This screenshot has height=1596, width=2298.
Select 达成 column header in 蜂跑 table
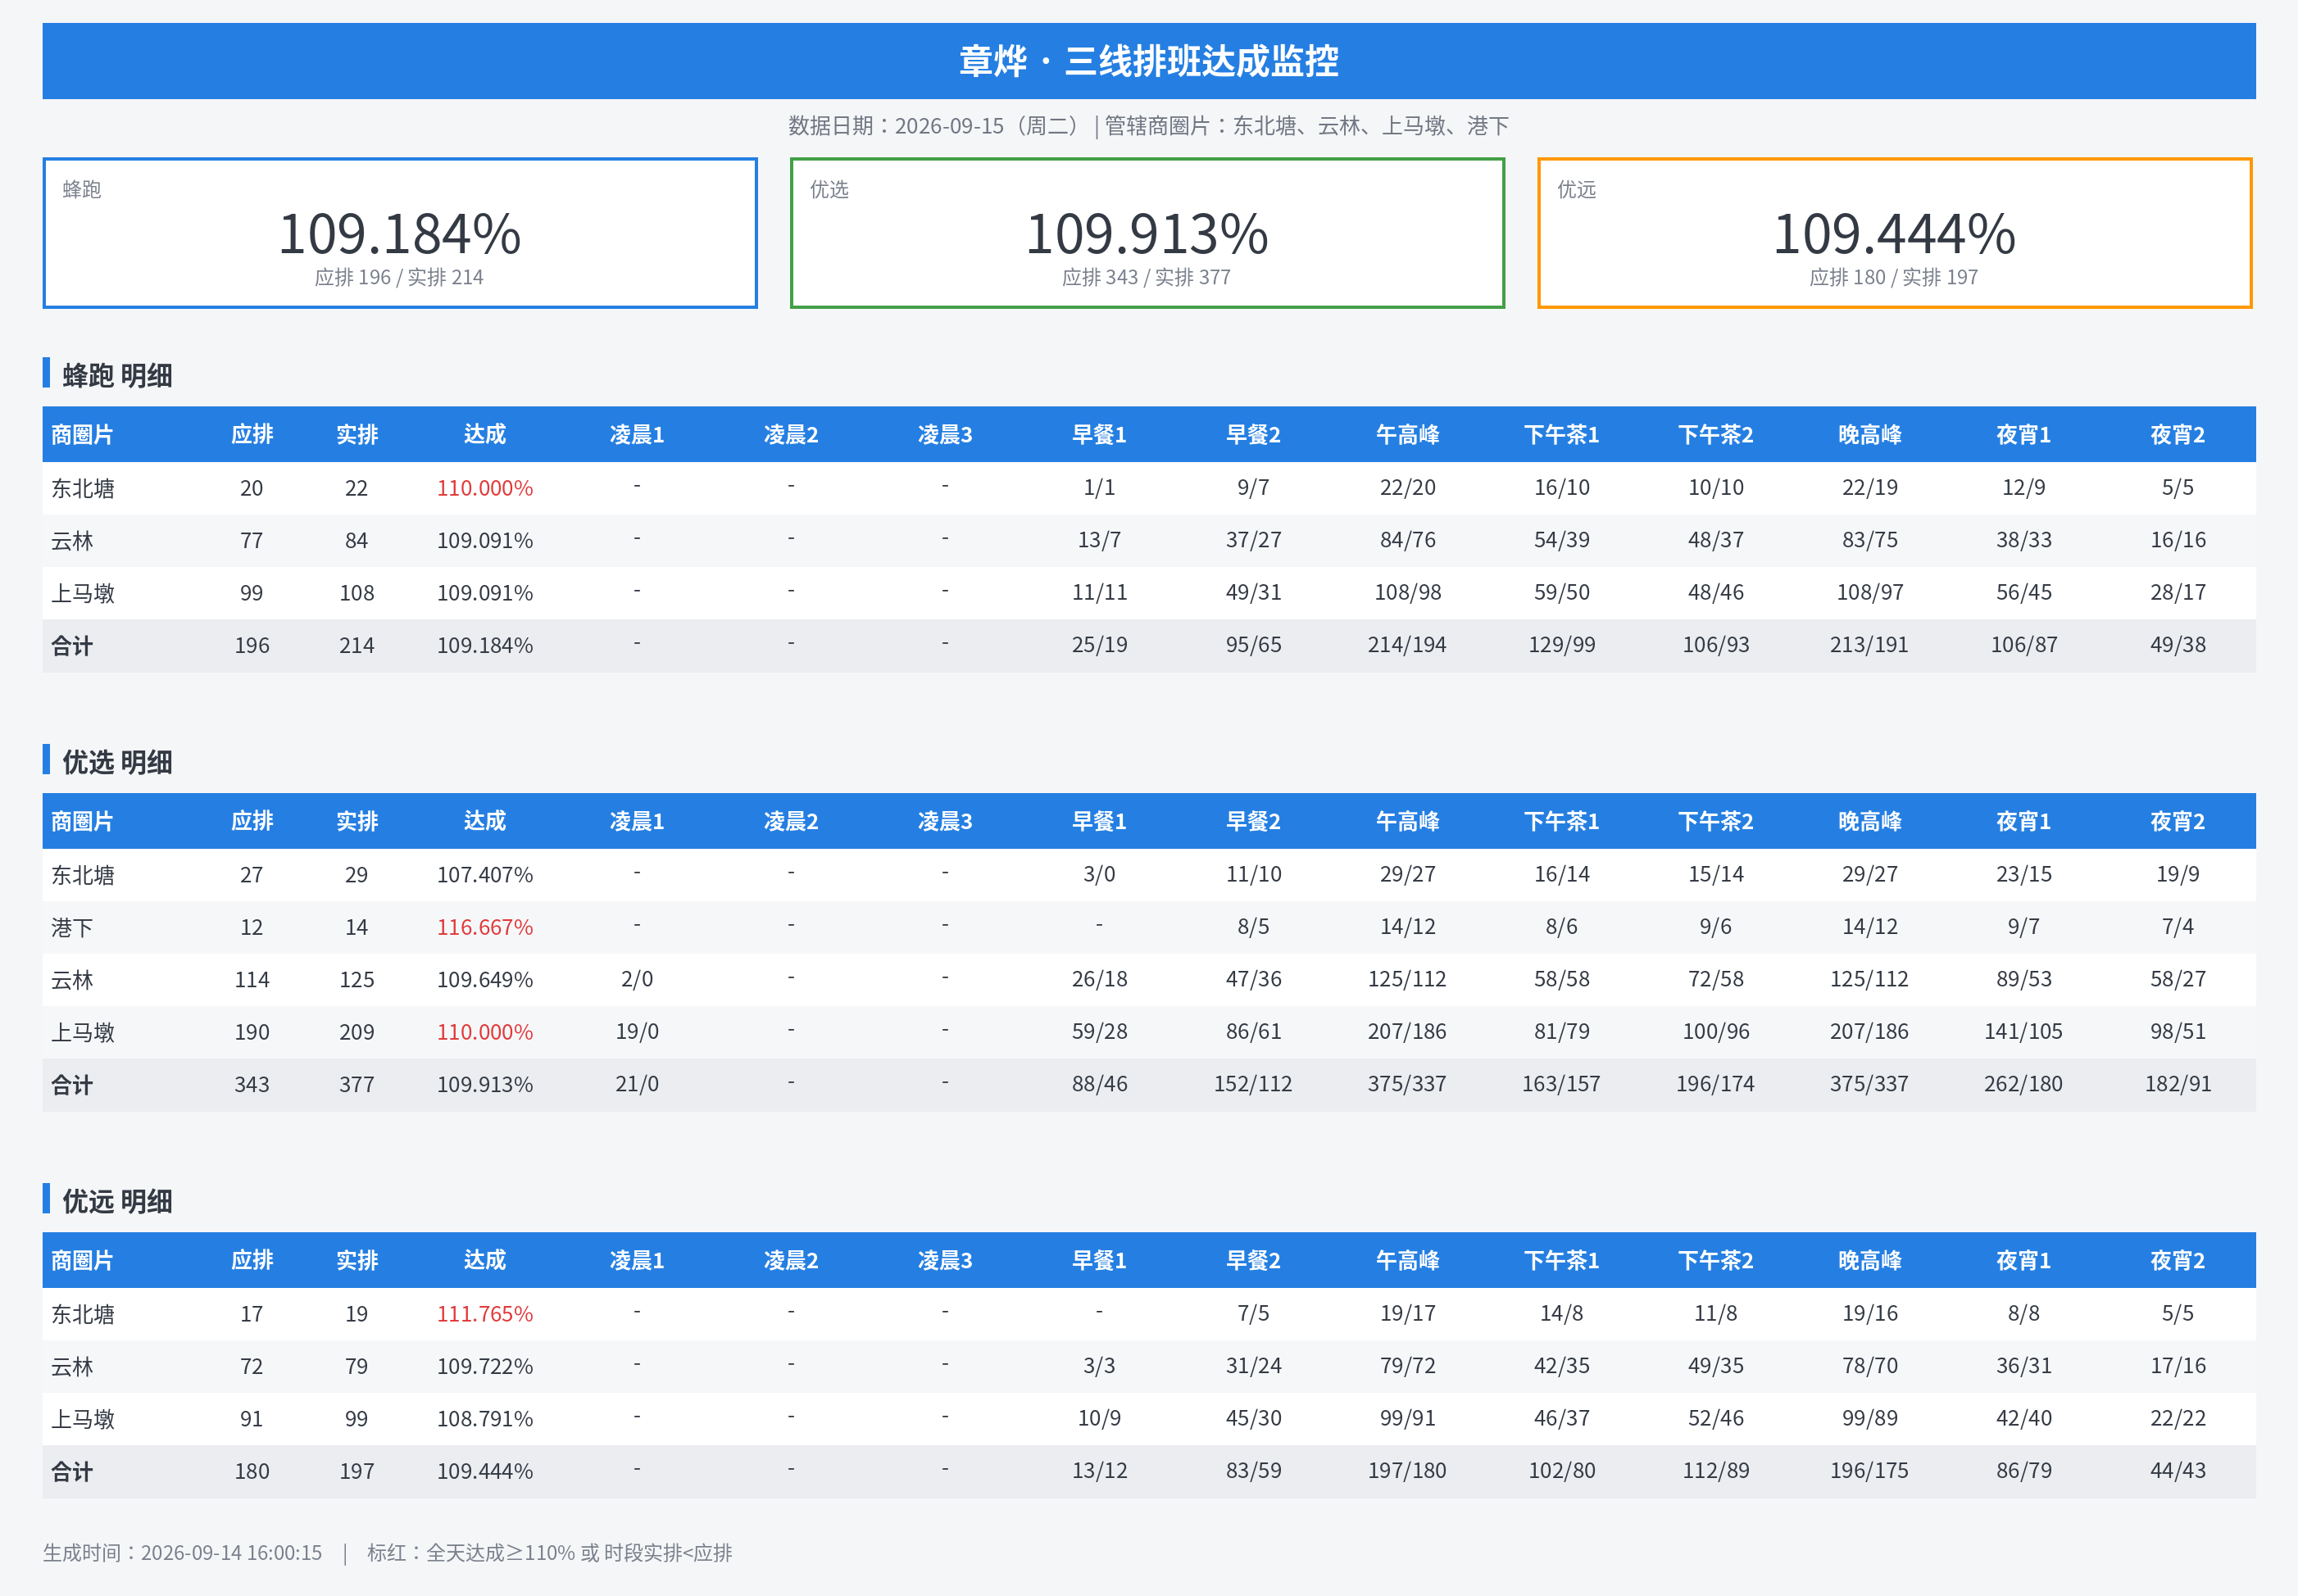485,434
